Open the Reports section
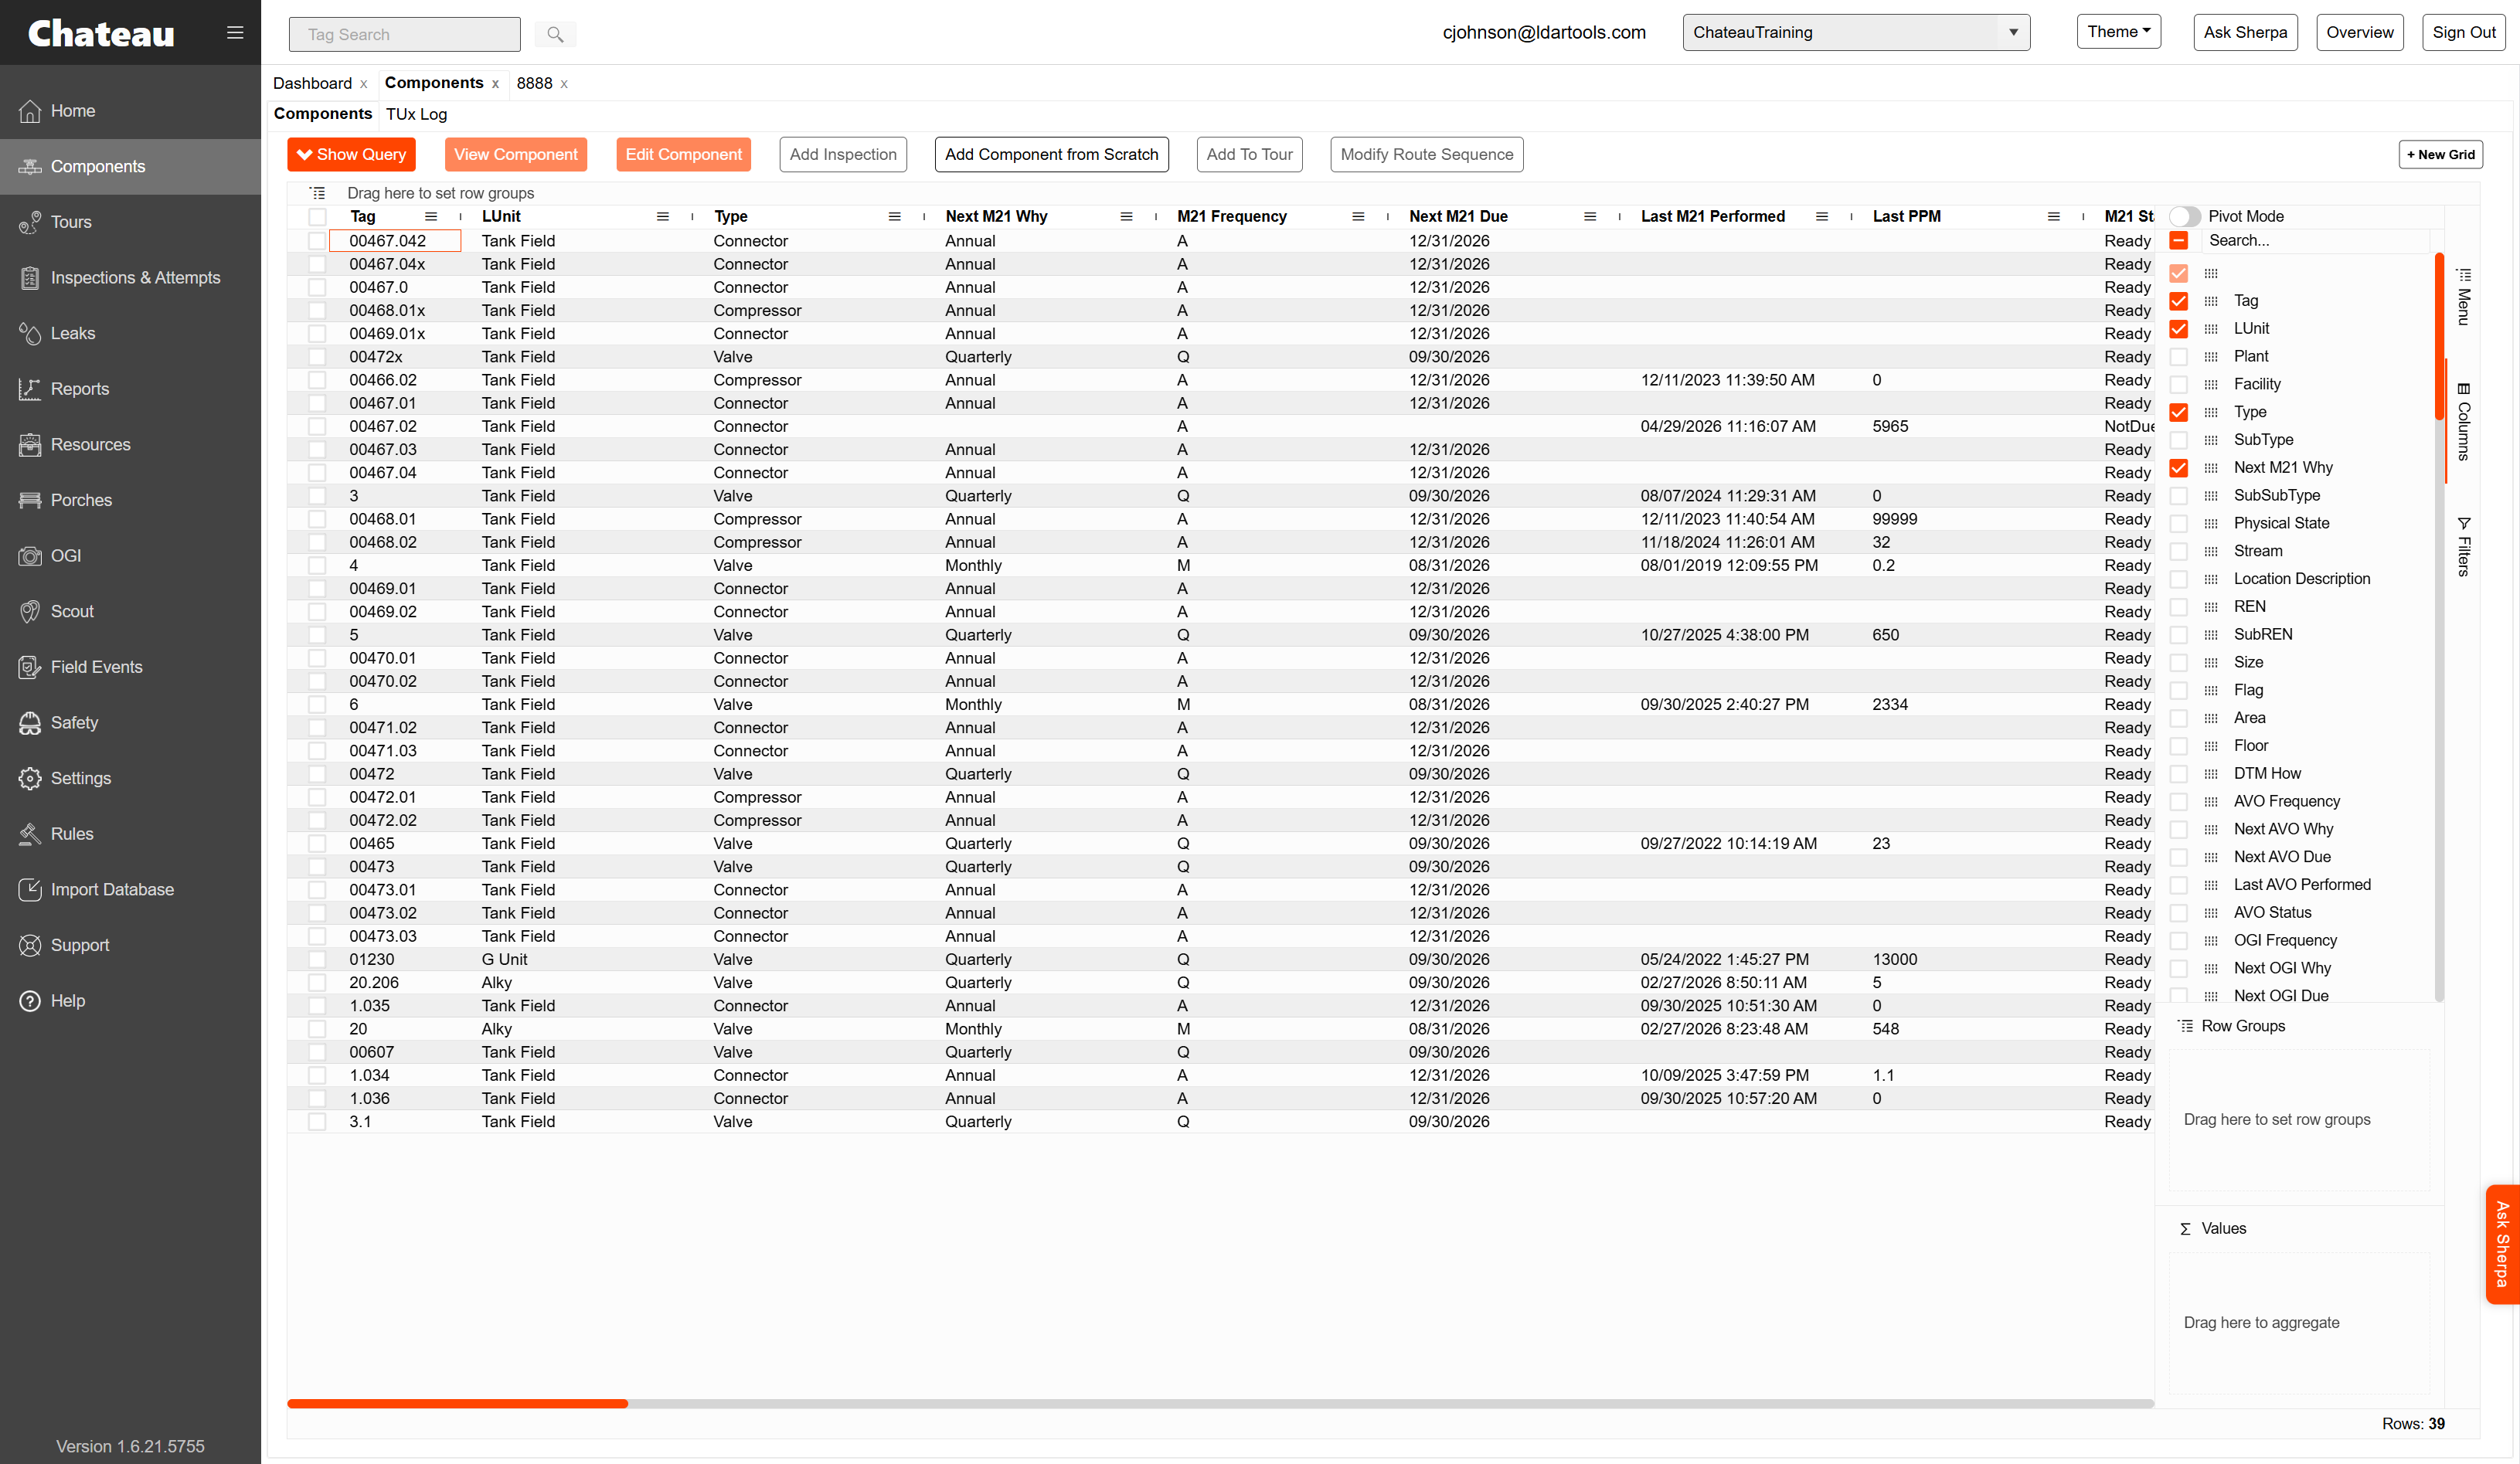The width and height of the screenshot is (2520, 1464). tap(130, 389)
